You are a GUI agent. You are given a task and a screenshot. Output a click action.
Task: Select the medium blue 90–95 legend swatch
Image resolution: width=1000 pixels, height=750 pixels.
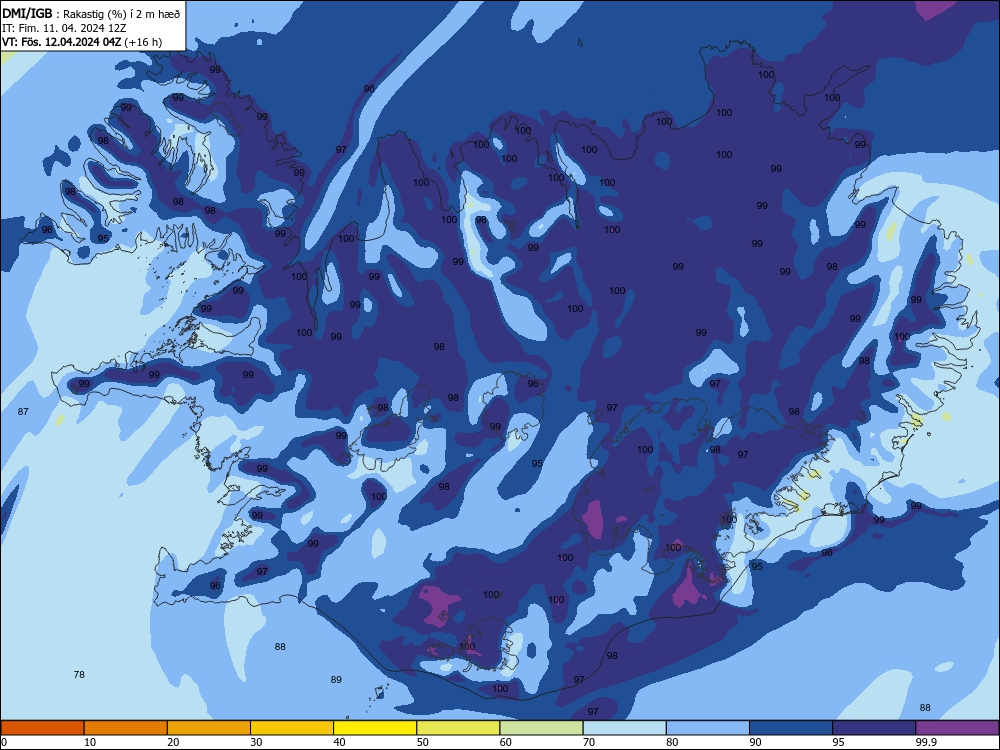click(791, 728)
